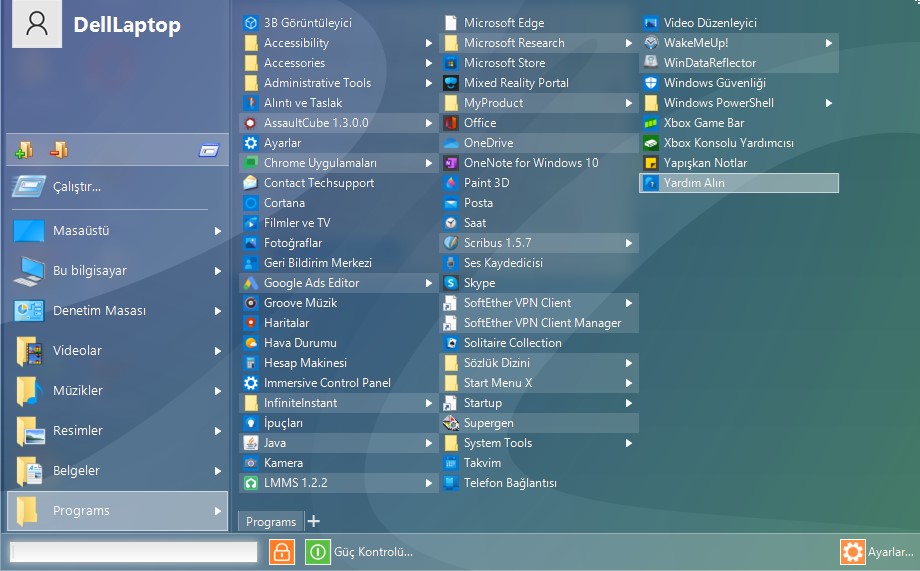920x571 pixels.
Task: Click the remove-item icon with red minus
Action: (x=59, y=150)
